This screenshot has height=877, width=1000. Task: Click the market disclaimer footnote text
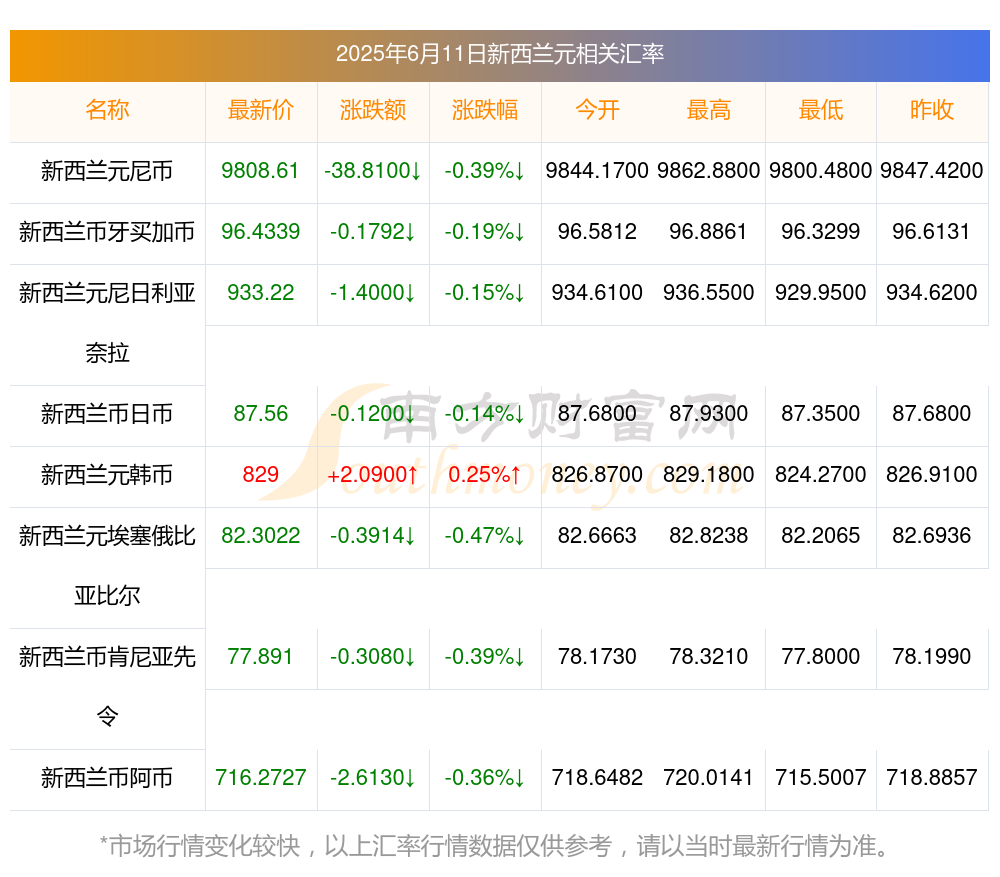pos(494,847)
